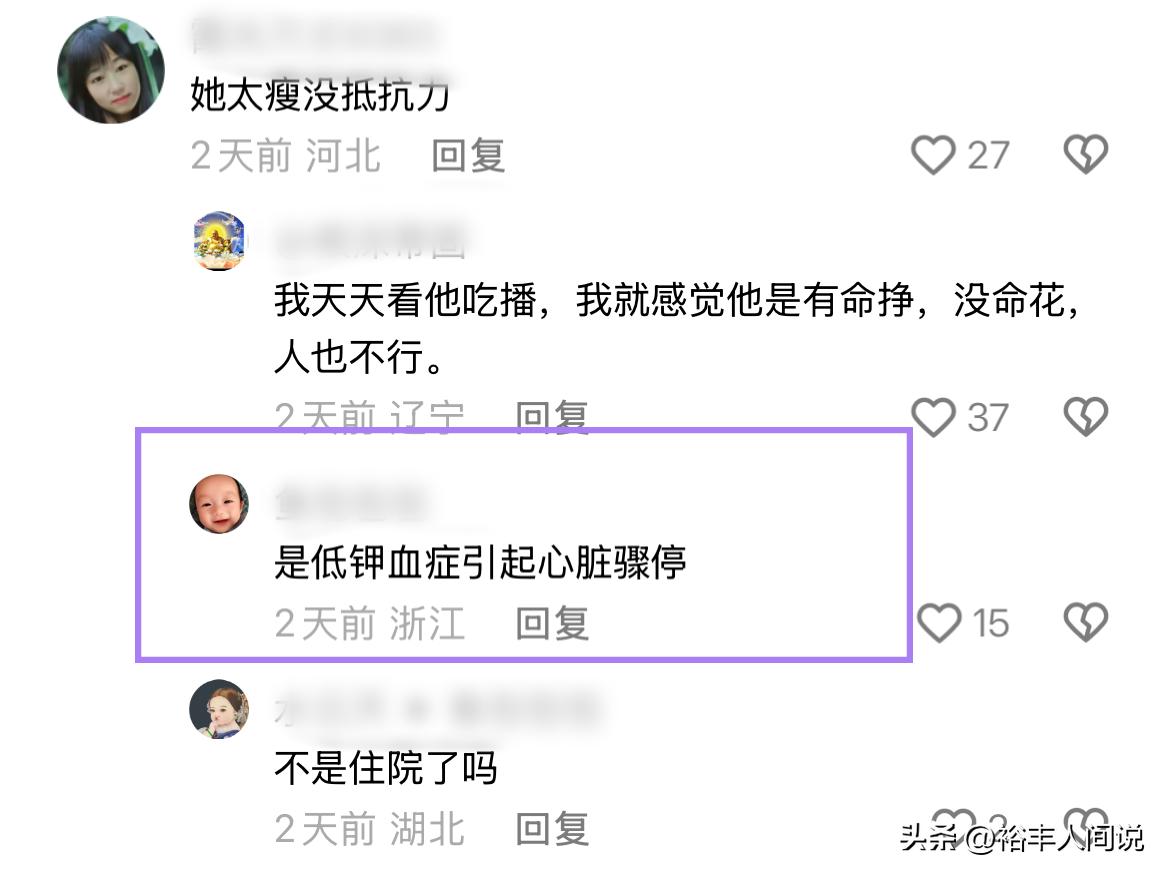This screenshot has height=878, width=1170.
Task: Dislike the 河北 comment about 她太瘦没抵抗力
Action: 1085,154
